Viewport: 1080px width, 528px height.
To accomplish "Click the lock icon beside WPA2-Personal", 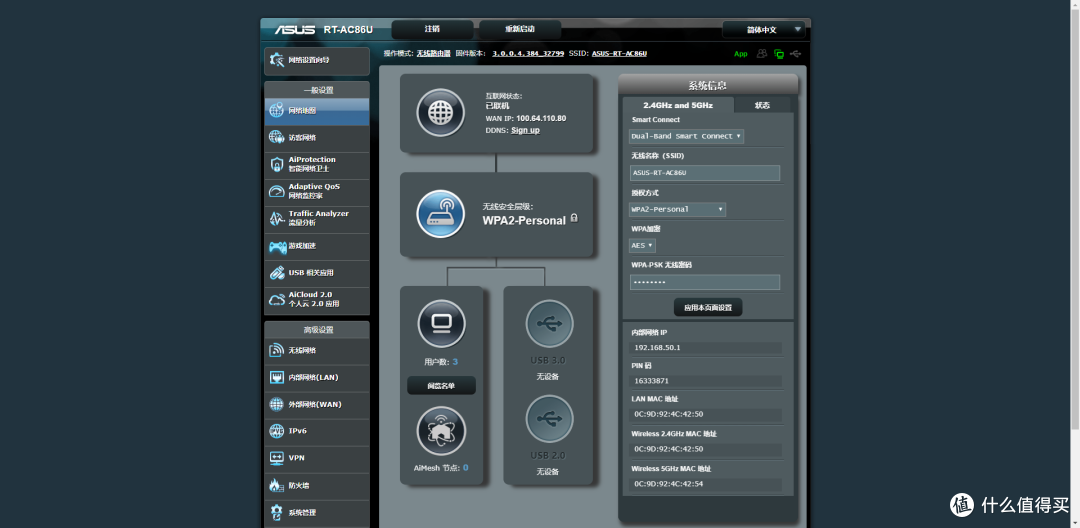I will 574,219.
